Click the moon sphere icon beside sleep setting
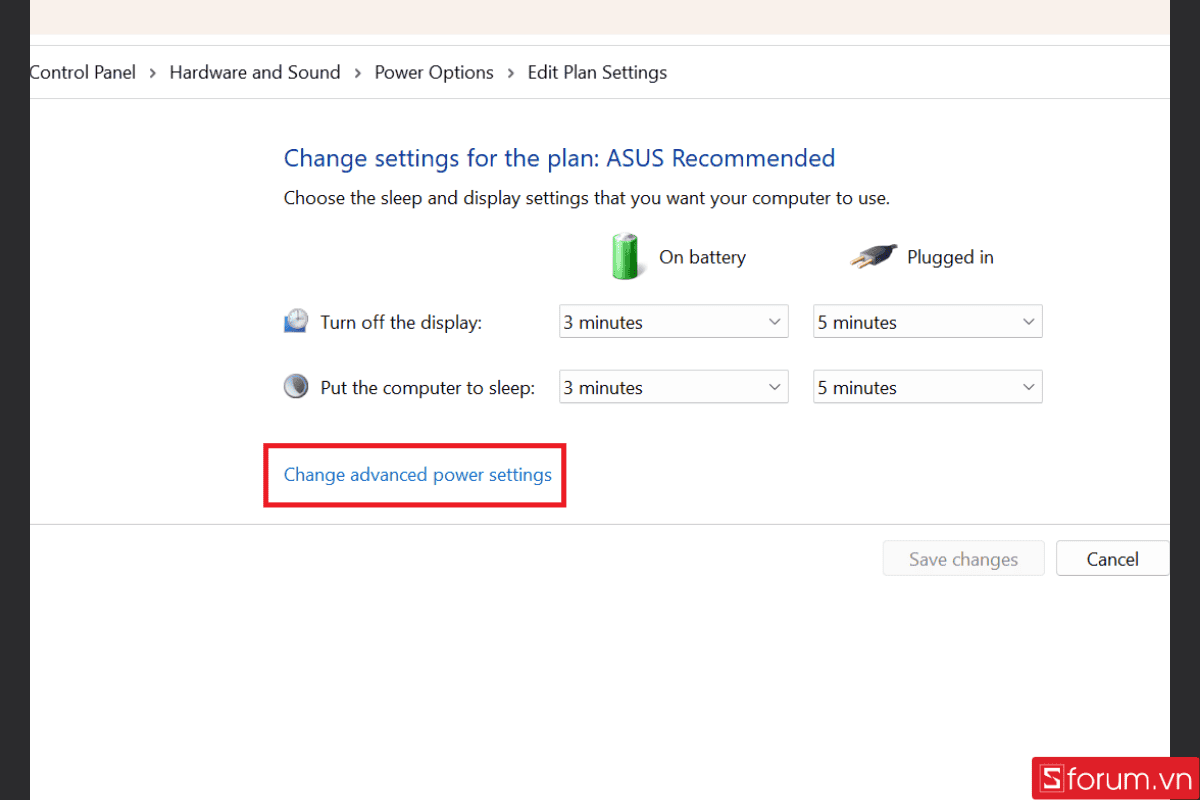Image resolution: width=1200 pixels, height=800 pixels. 296,386
